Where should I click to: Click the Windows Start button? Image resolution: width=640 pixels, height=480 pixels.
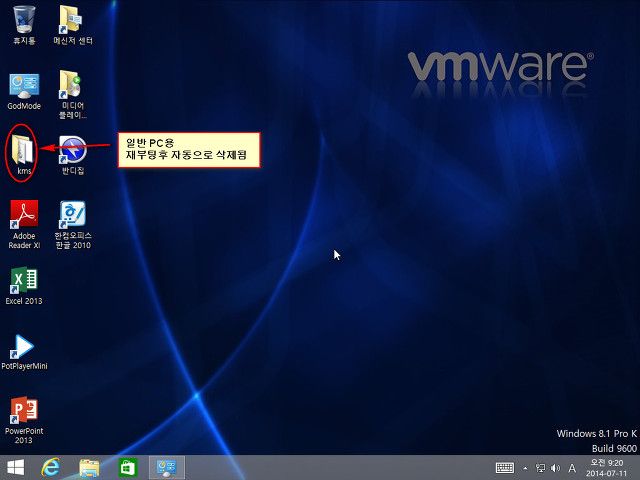click(x=16, y=468)
